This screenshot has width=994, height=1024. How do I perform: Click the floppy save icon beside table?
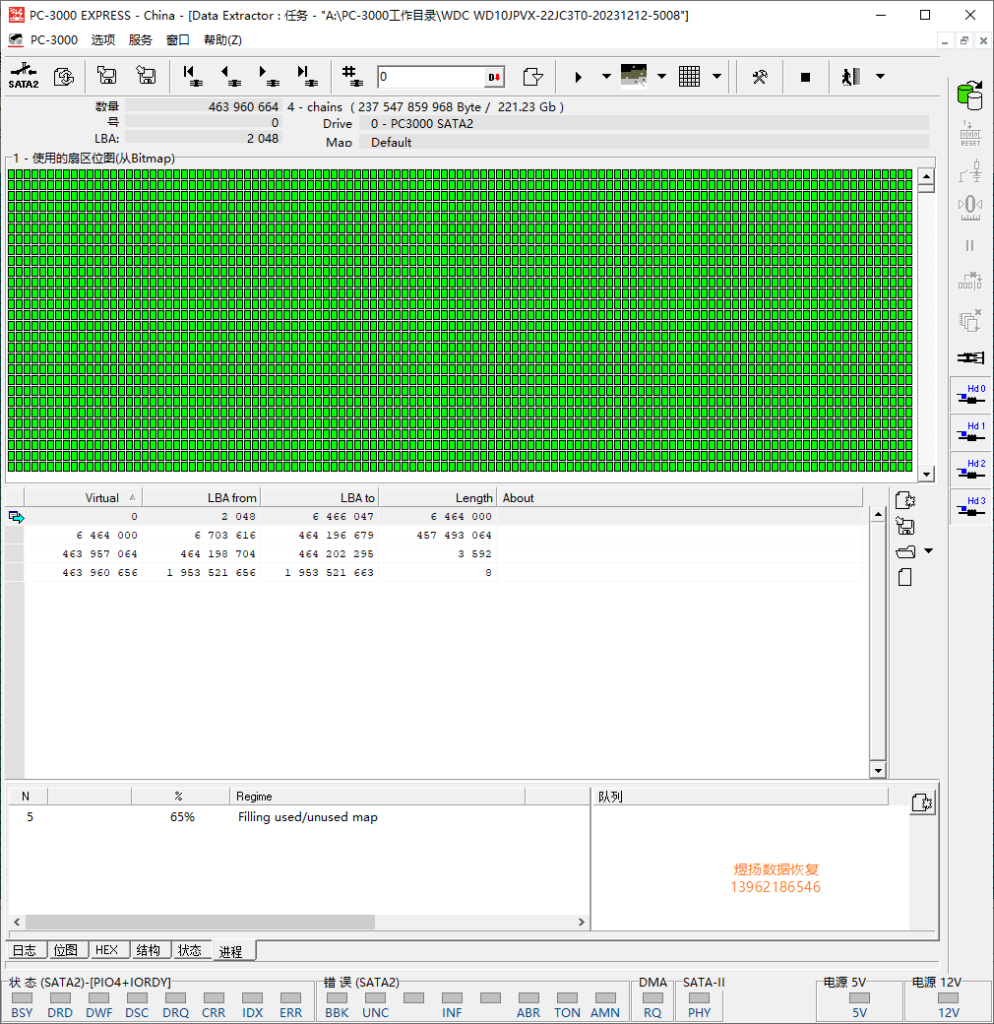(x=905, y=526)
